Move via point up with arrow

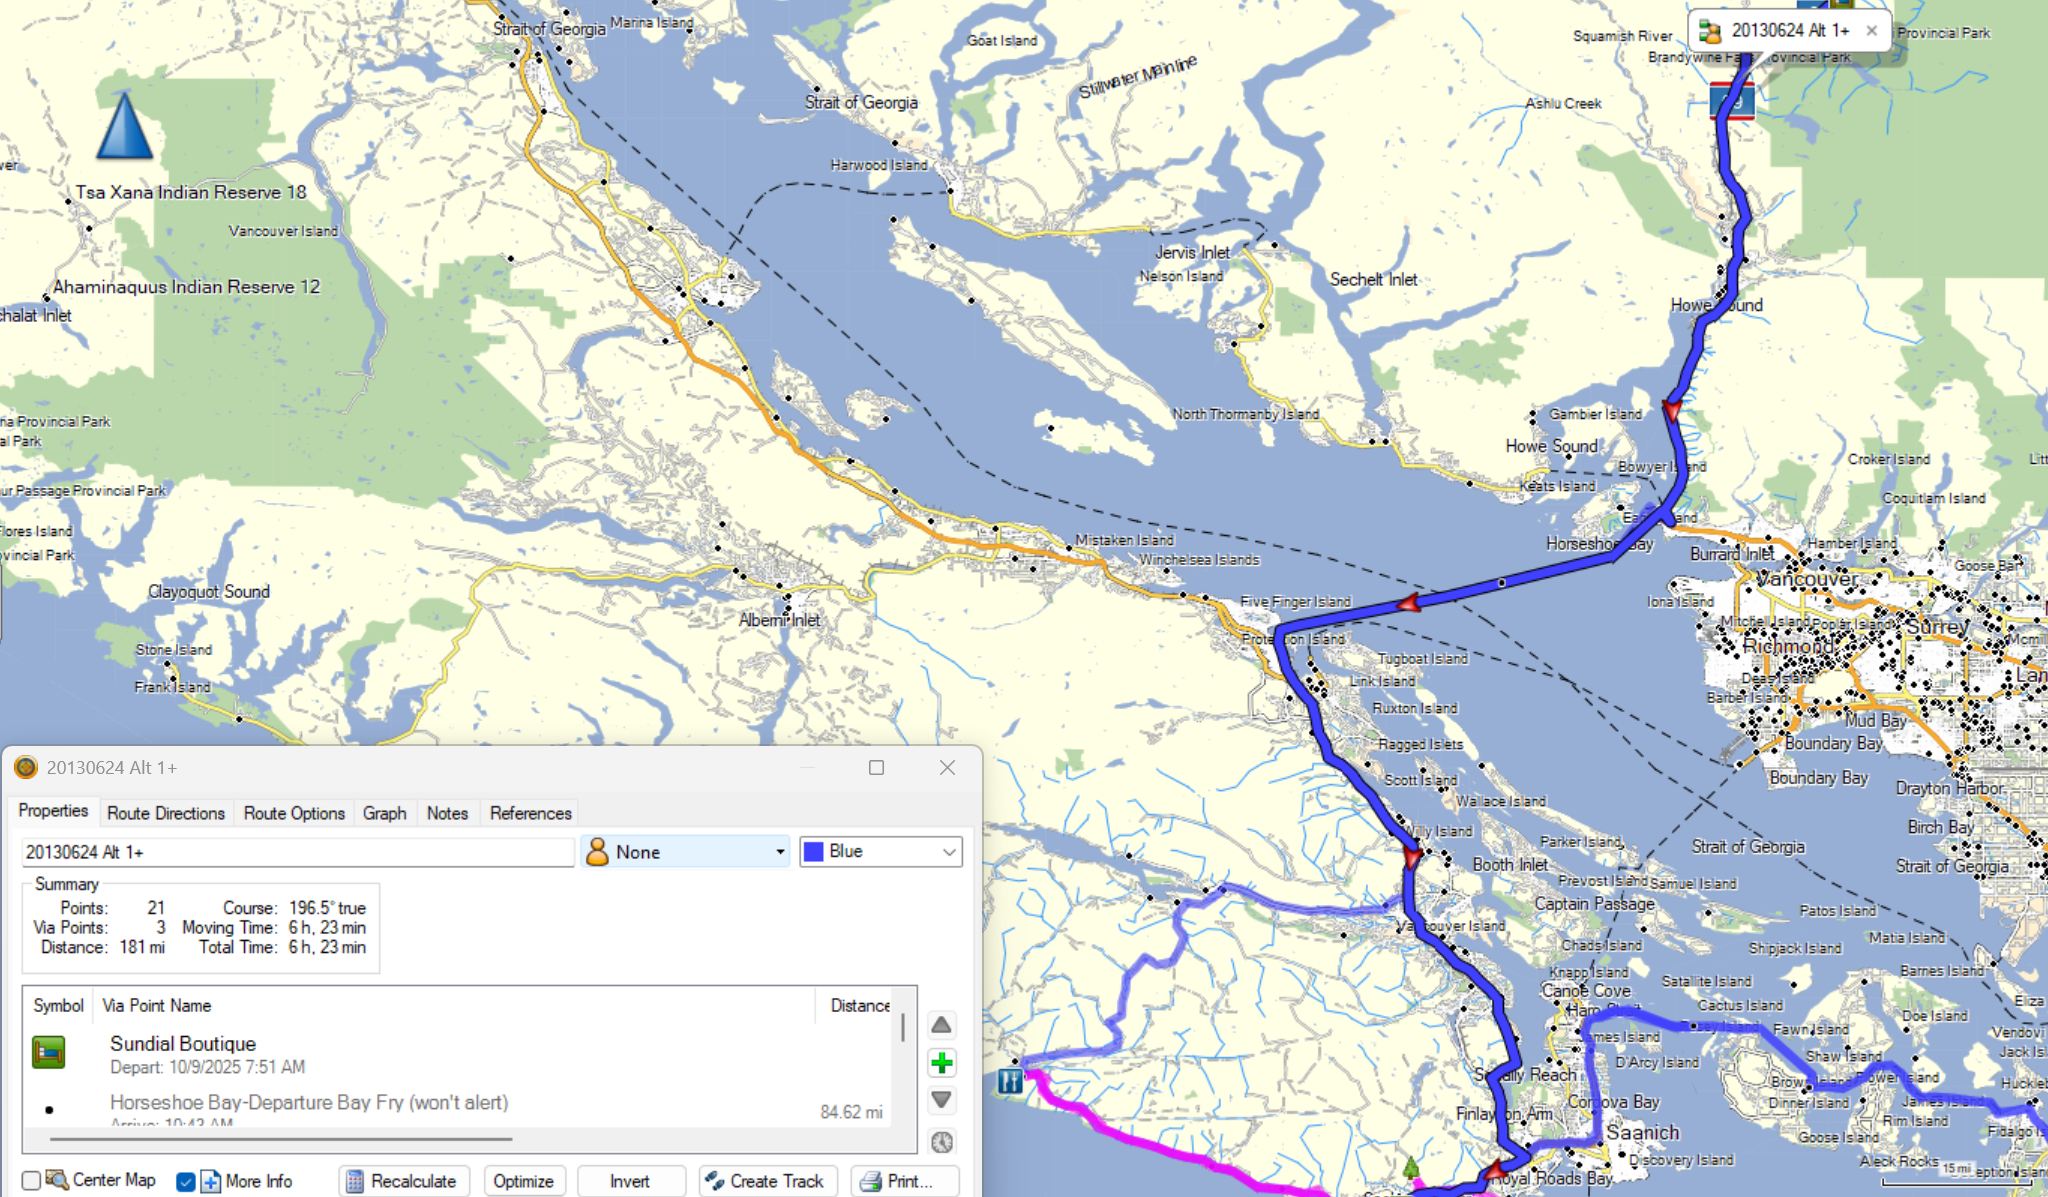(x=941, y=1025)
